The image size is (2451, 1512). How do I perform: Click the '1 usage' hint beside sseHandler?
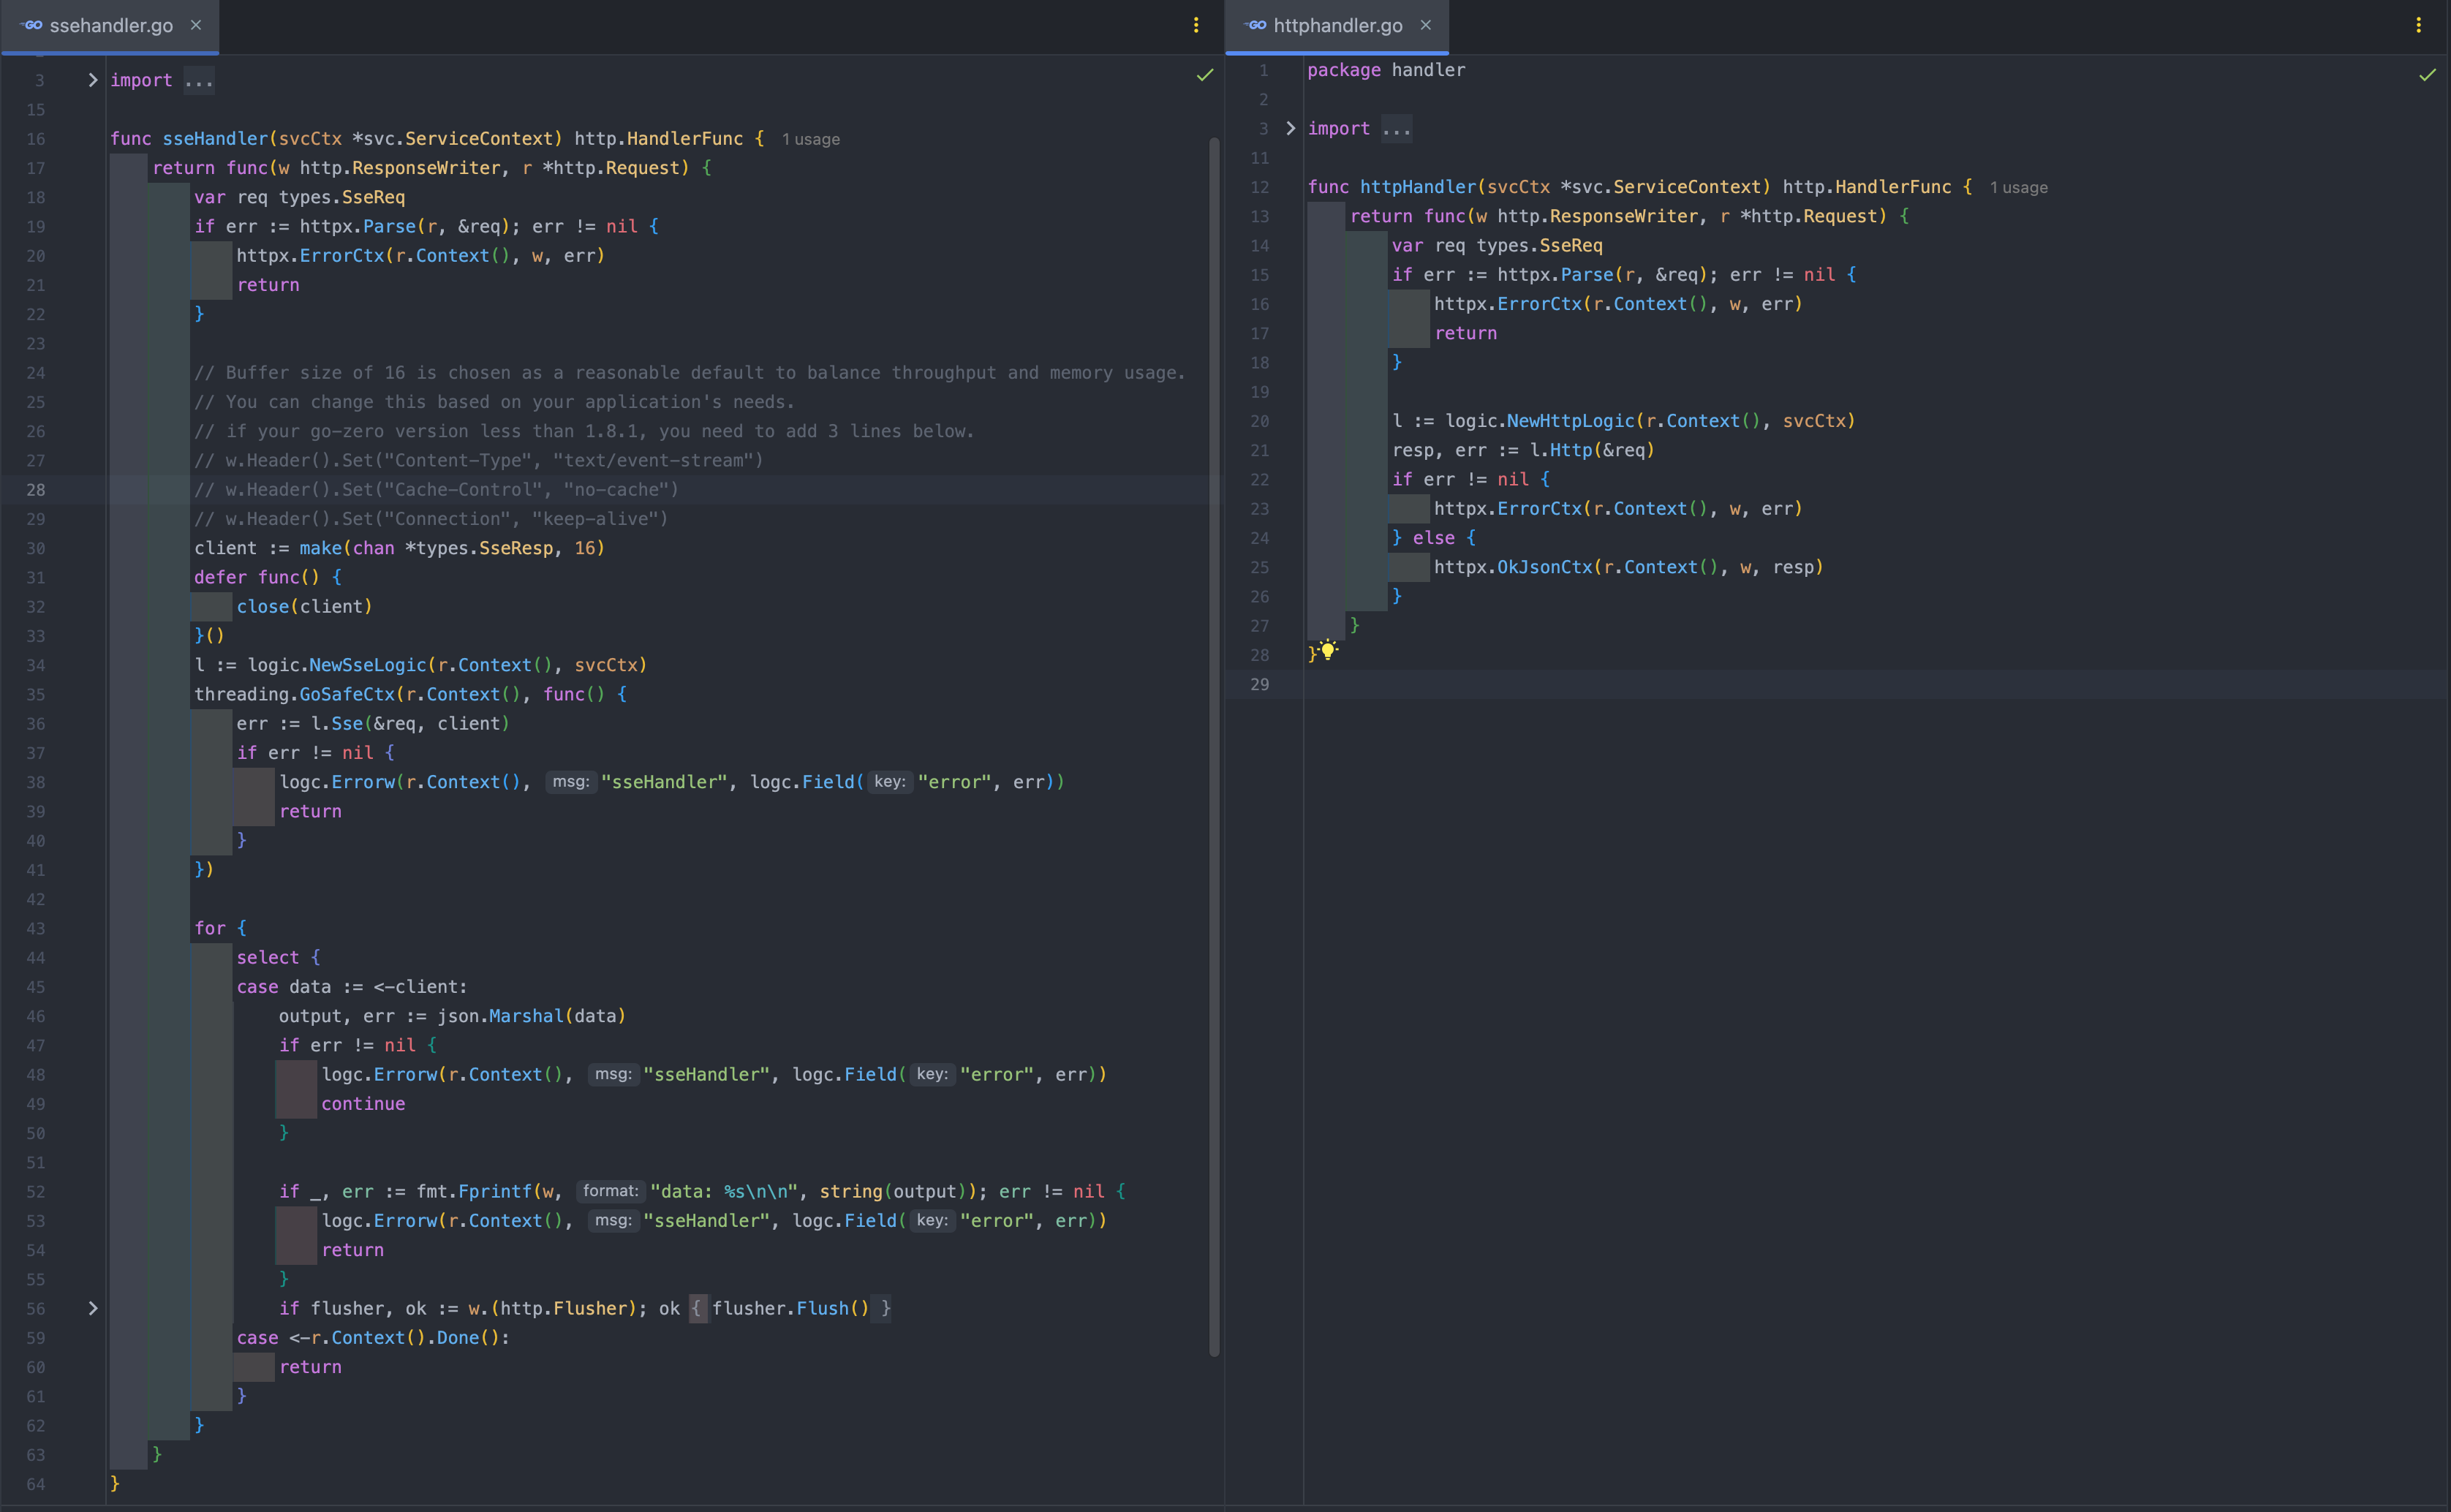(810, 139)
